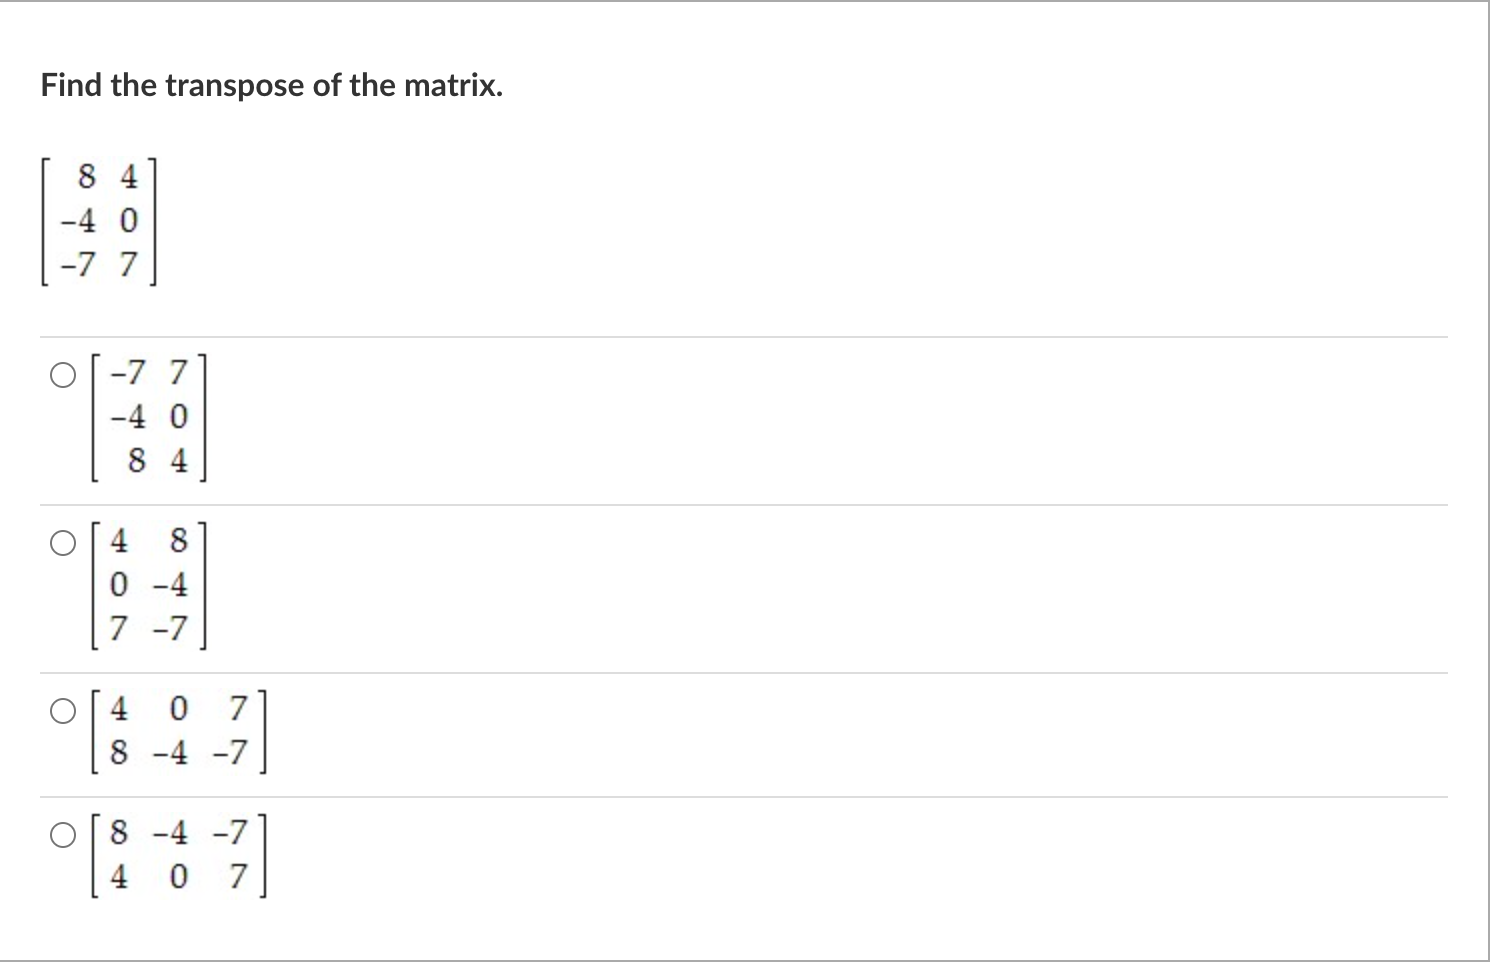Viewport: 1492px width, 962px height.
Task: Click the second answer matrix with rows 4 8, 0 -4, 7 -7
Action: [x=149, y=586]
